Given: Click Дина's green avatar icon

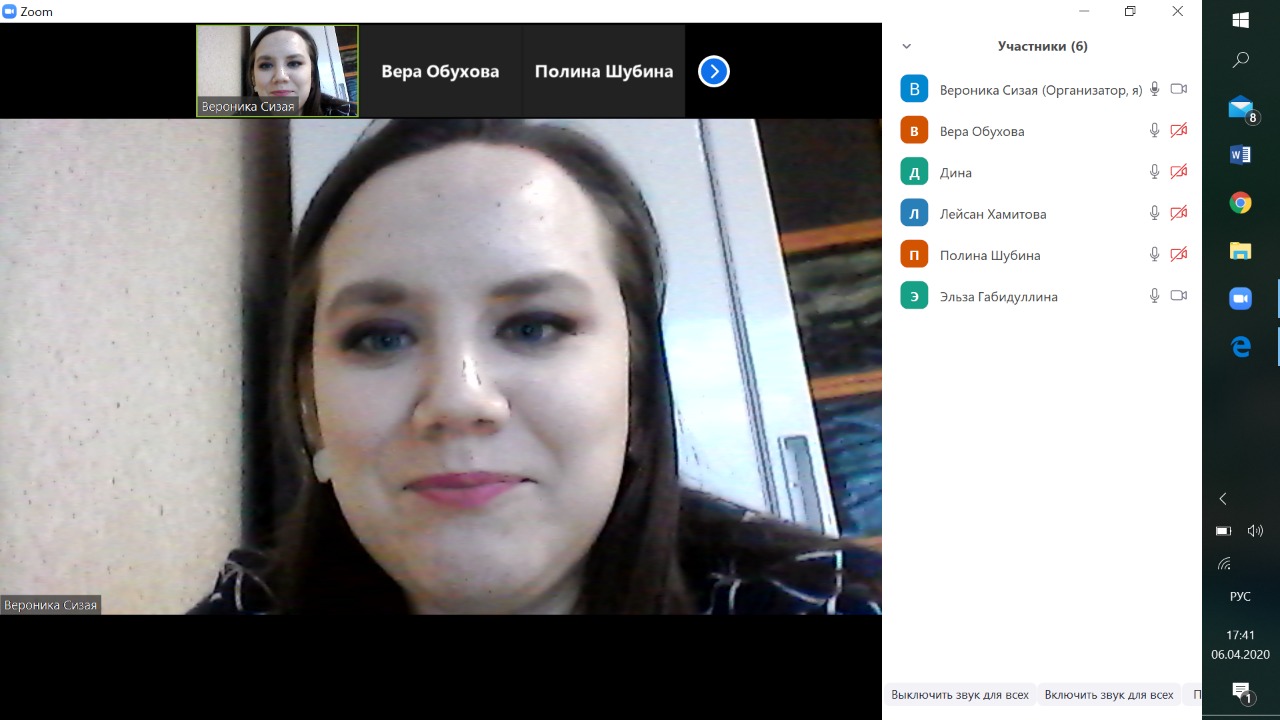Looking at the screenshot, I should [914, 172].
